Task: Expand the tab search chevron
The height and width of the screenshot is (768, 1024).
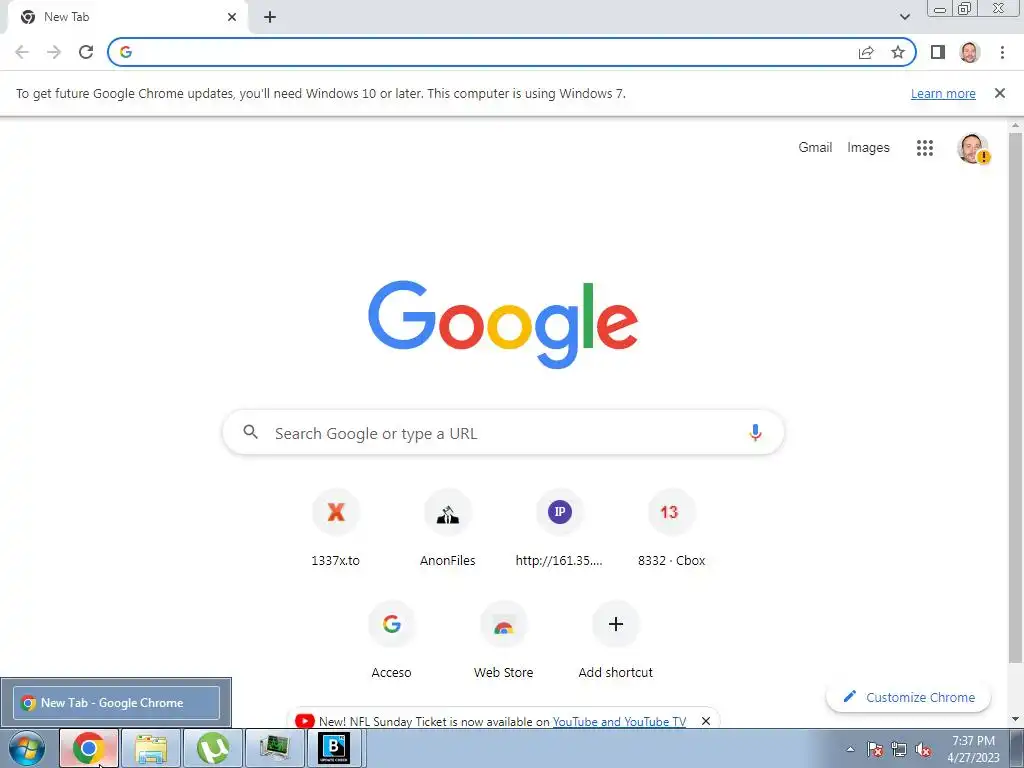Action: coord(904,17)
